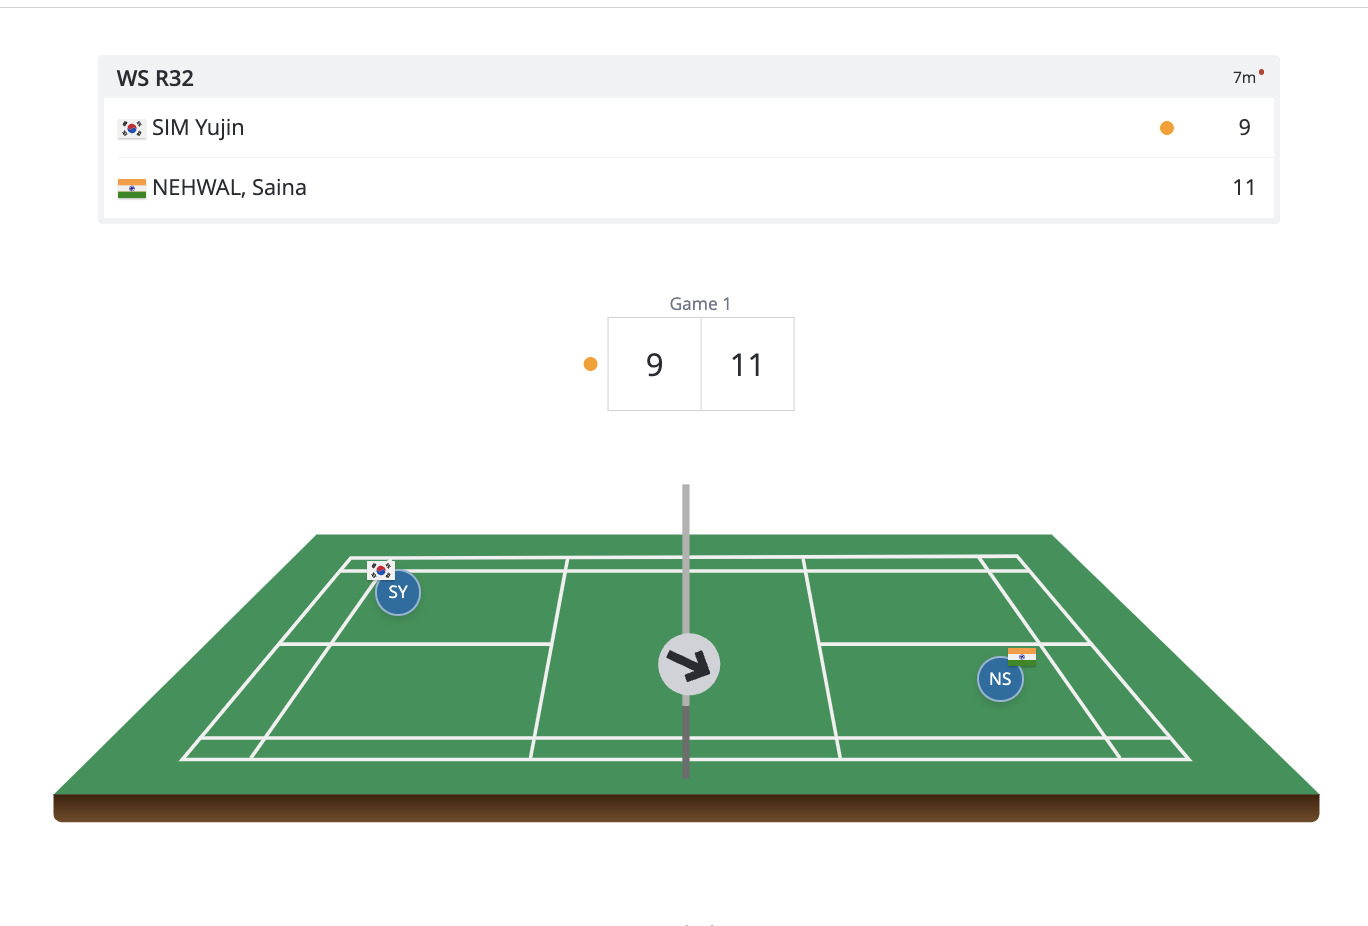Image resolution: width=1368 pixels, height=926 pixels.
Task: Click the 7m match duration text
Action: point(1243,78)
